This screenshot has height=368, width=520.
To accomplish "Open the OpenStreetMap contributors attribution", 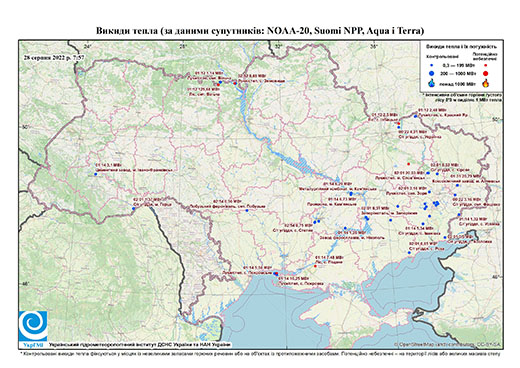I will click(448, 344).
